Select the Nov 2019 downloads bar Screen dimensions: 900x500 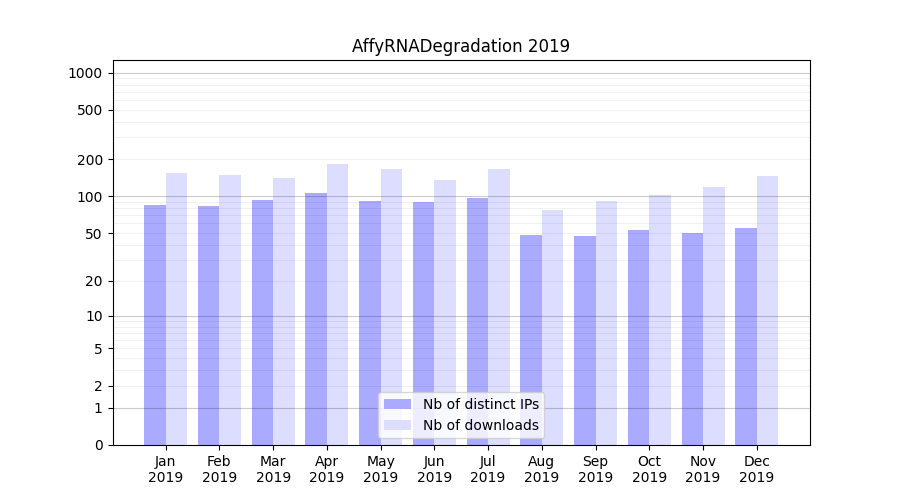[x=713, y=315]
